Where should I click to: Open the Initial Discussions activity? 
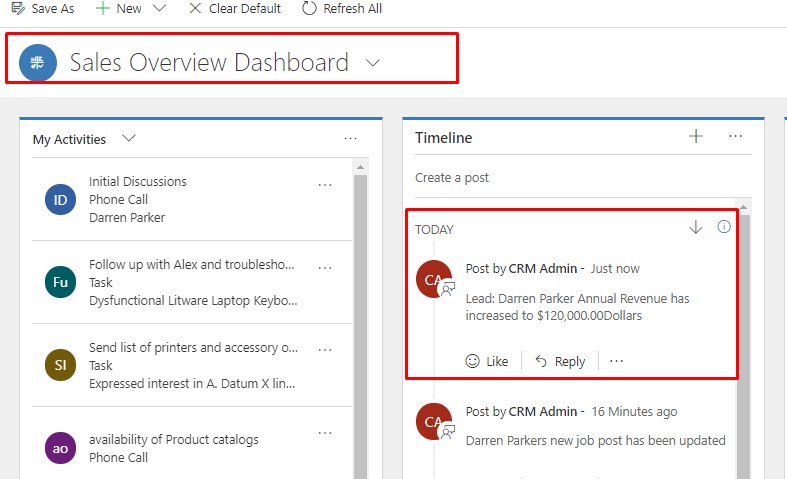point(138,181)
